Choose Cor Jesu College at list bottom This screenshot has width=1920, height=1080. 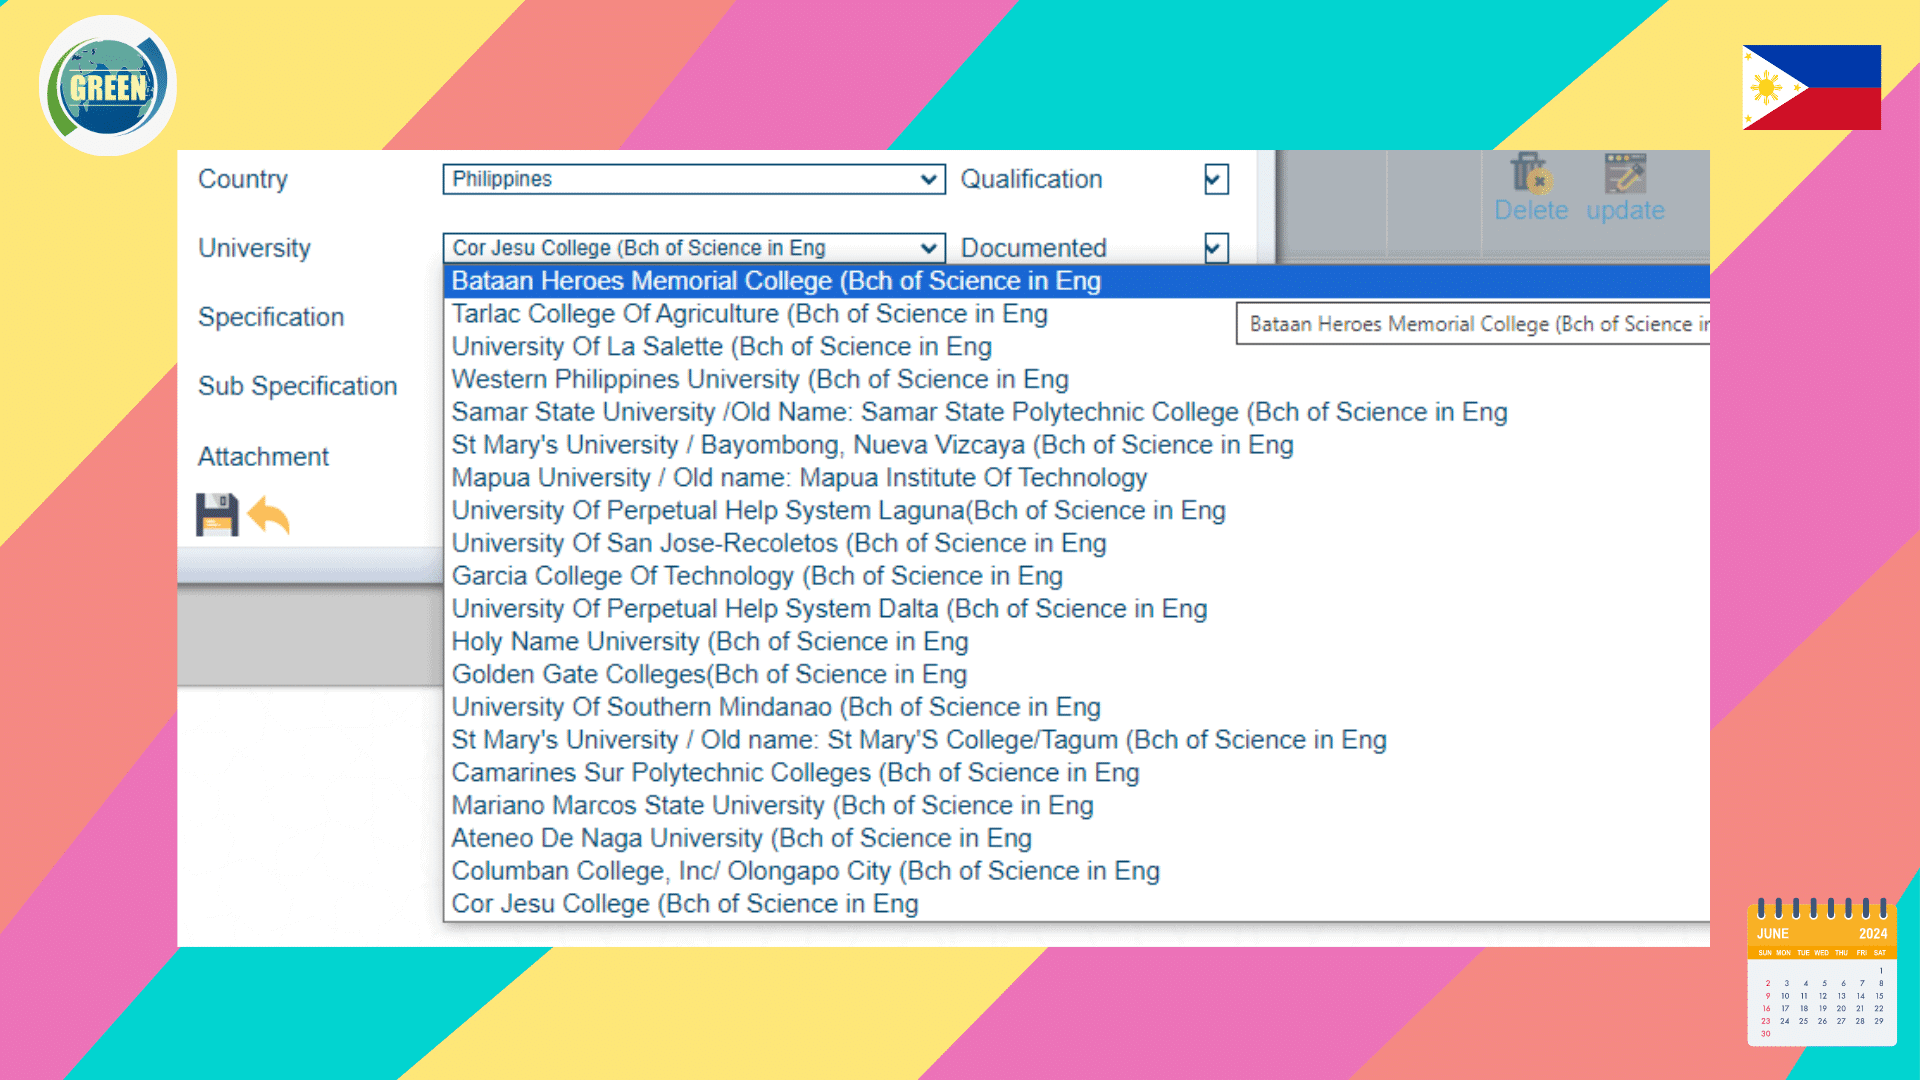684,904
